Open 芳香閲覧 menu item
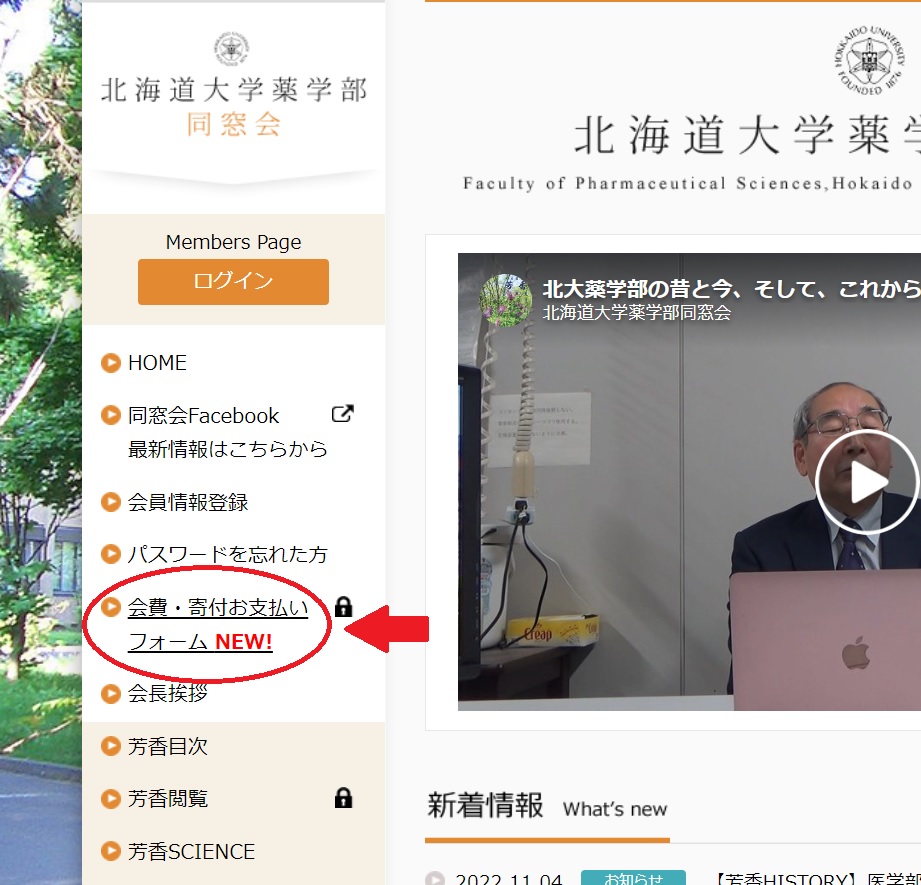This screenshot has width=921, height=885. pos(167,799)
